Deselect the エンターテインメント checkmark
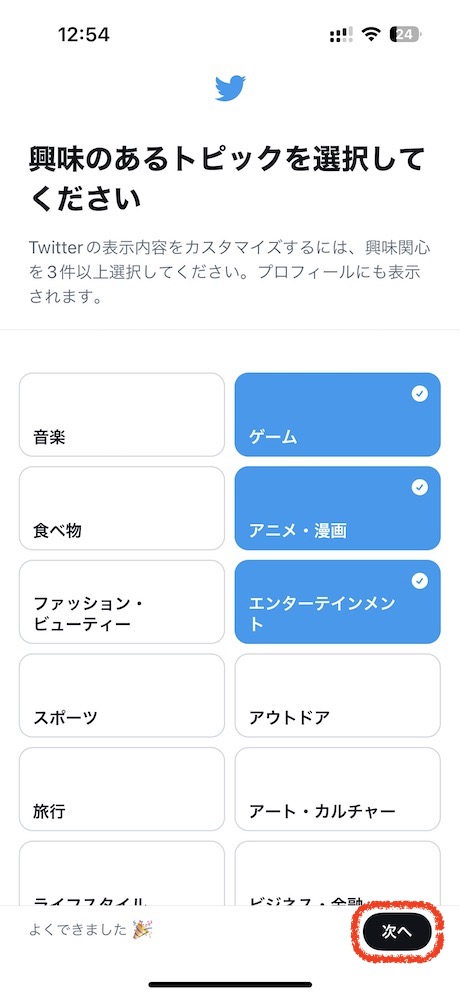 tap(419, 581)
